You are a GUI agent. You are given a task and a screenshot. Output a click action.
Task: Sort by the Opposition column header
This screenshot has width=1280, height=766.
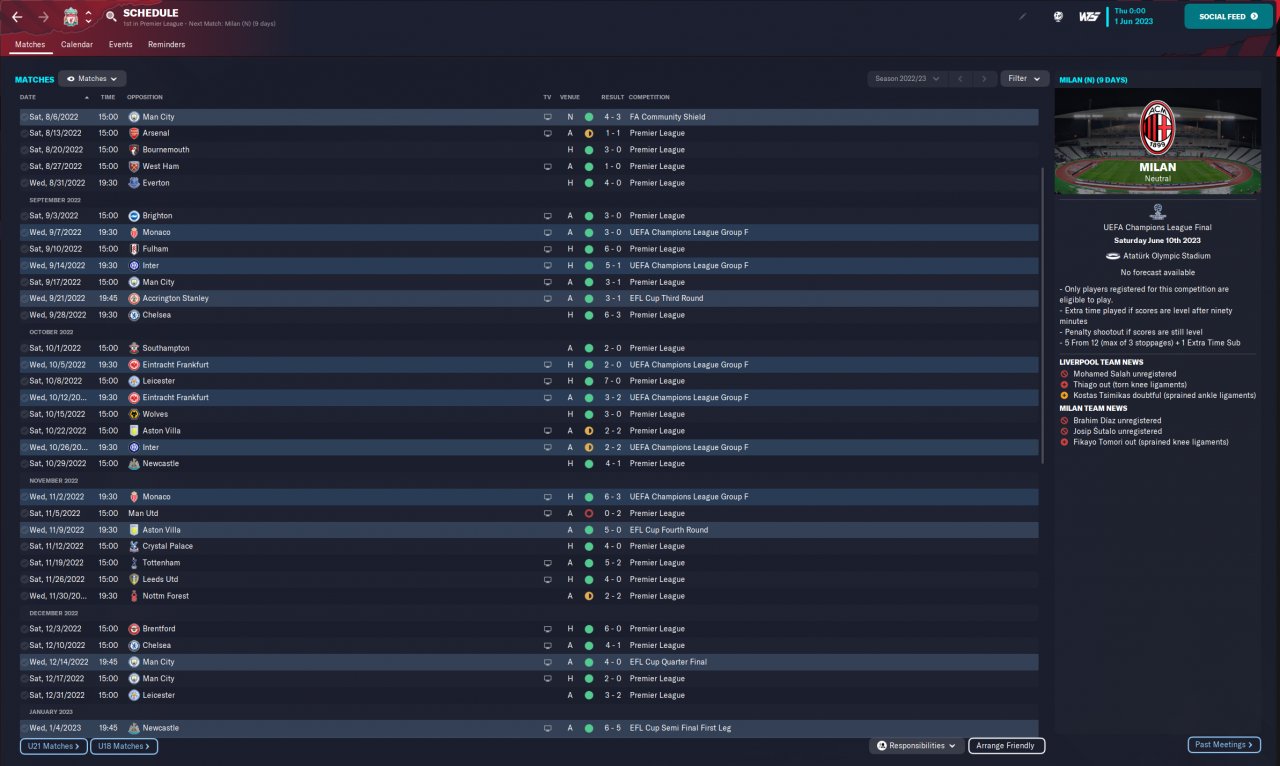point(145,97)
